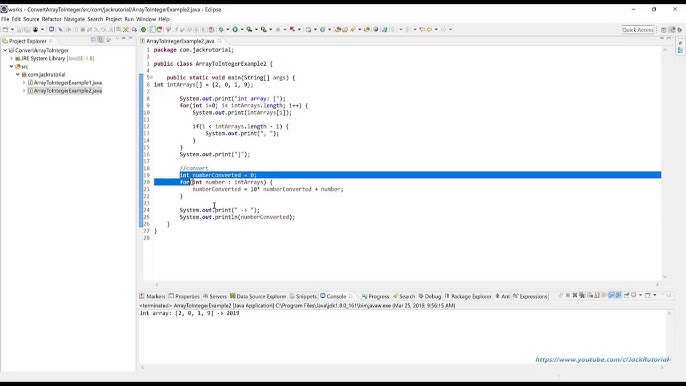The width and height of the screenshot is (686, 386).
Task: Click Link with Editor in Project Explorer
Action: point(100,40)
